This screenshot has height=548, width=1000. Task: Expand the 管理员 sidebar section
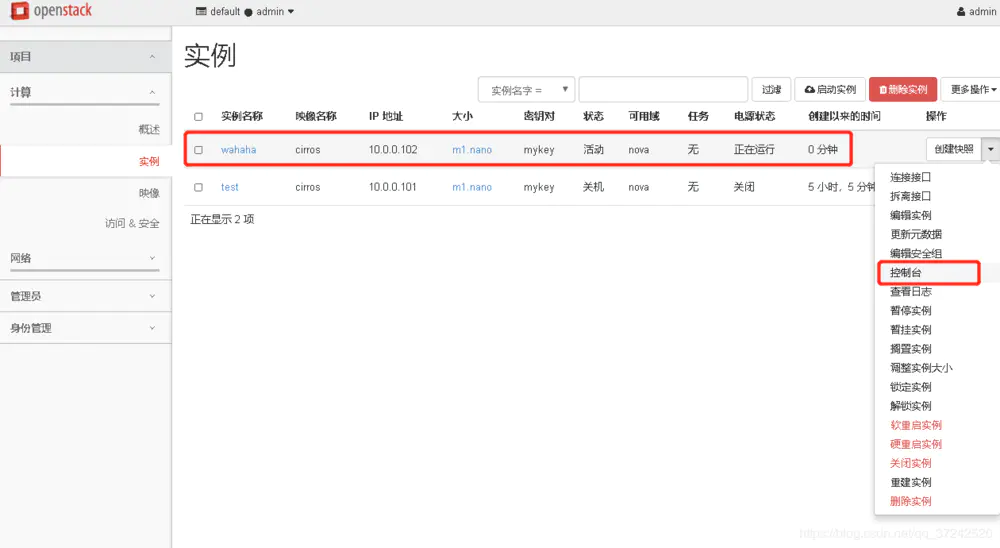pos(85,296)
